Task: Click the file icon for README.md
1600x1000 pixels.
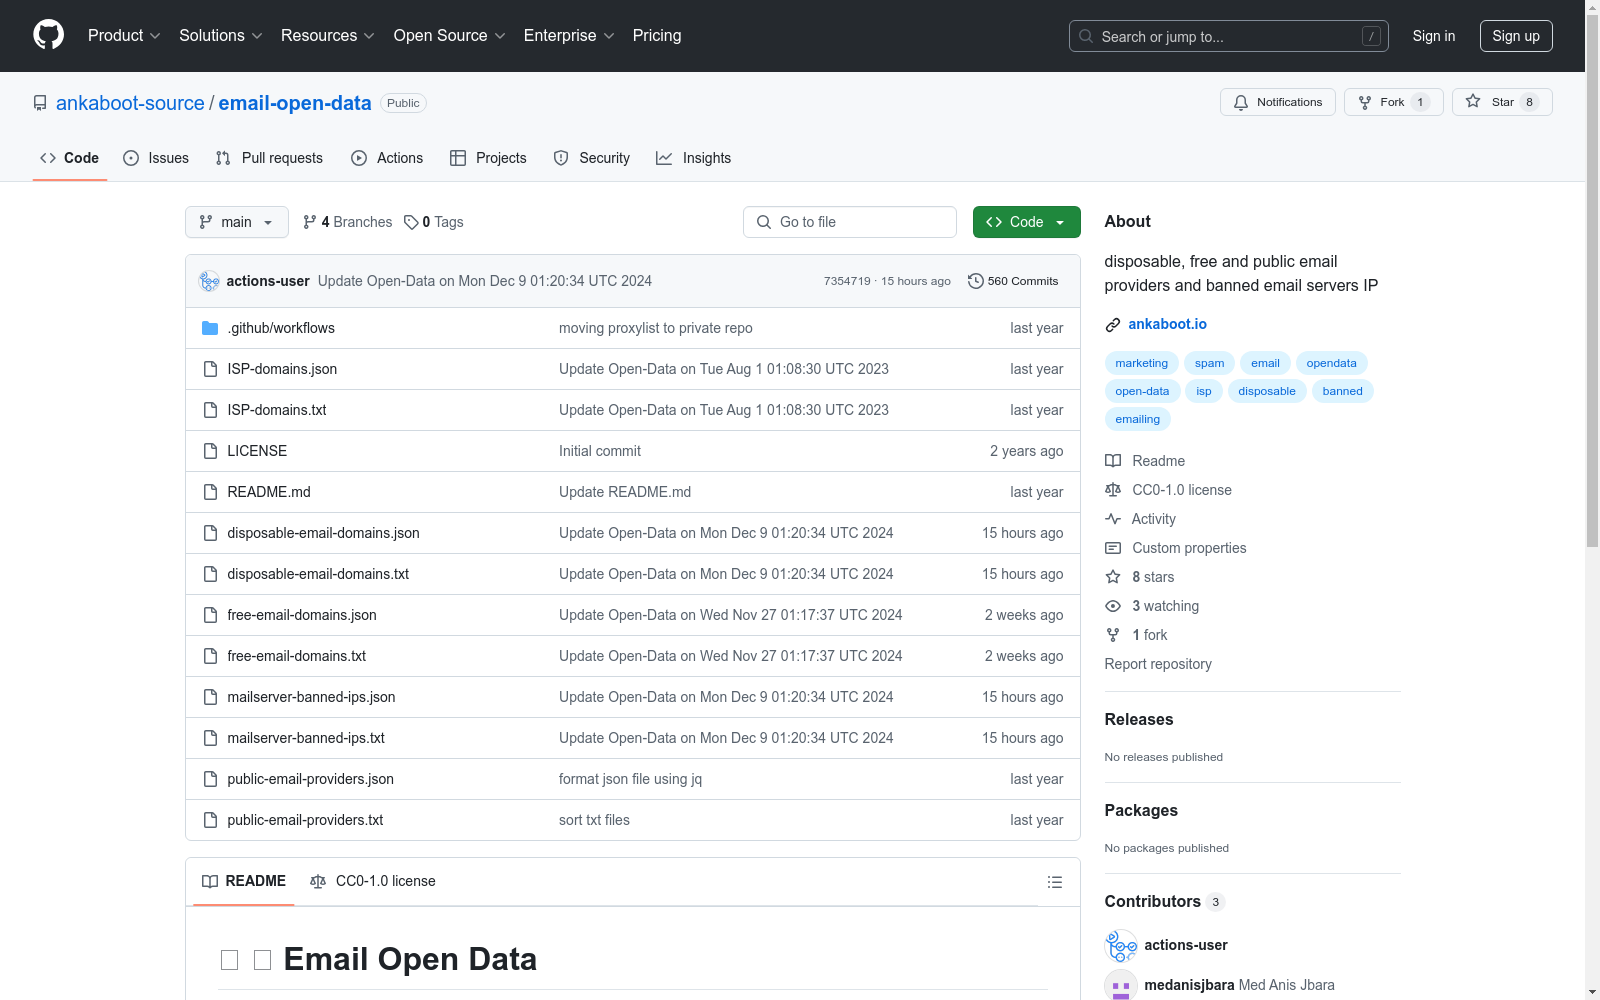Action: pos(210,492)
